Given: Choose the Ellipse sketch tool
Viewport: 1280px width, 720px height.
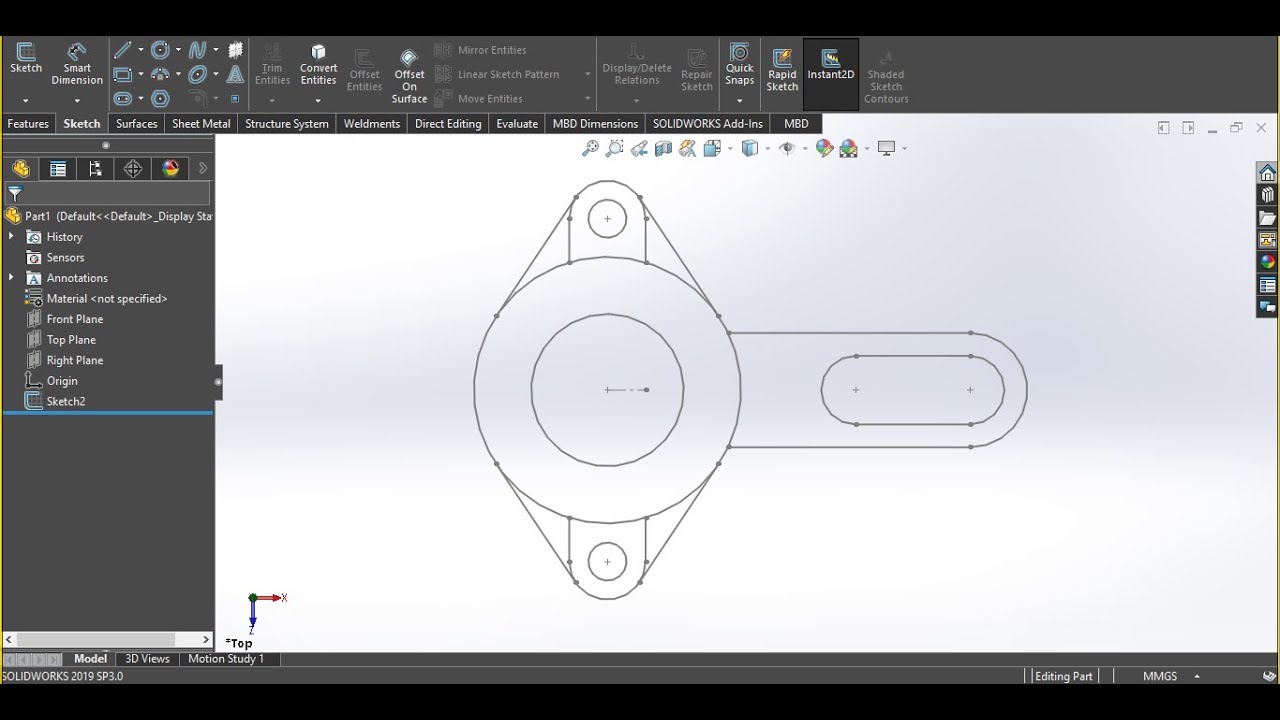Looking at the screenshot, I should 198,74.
